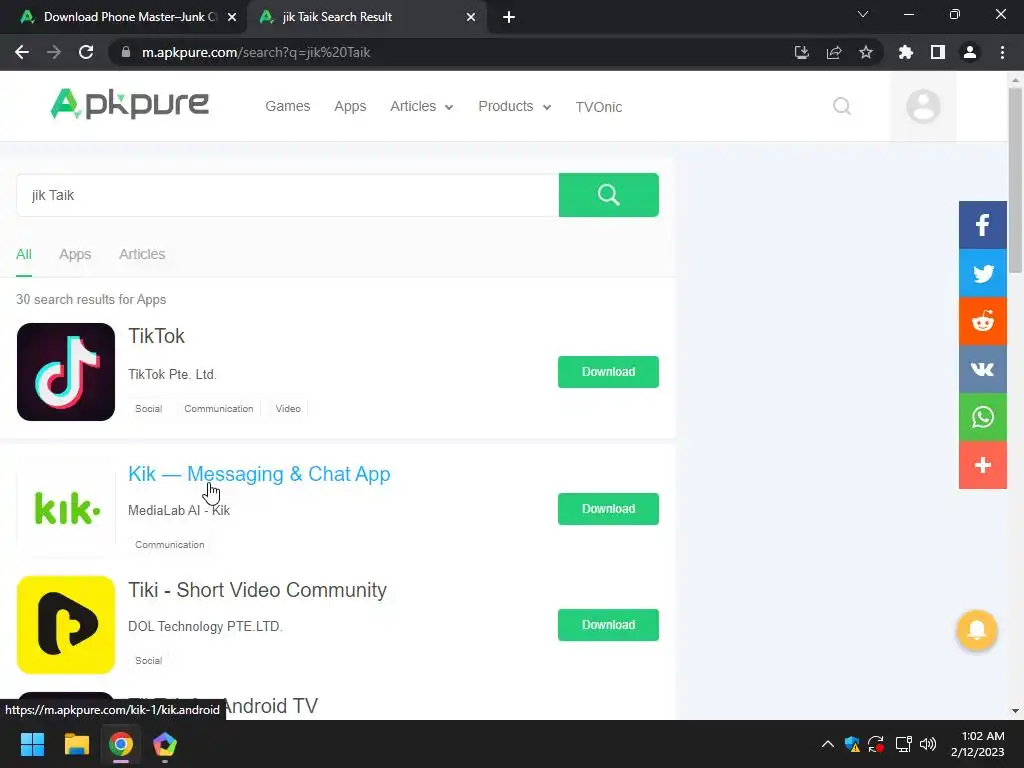The height and width of the screenshot is (768, 1024).
Task: Click the Social tag under TikTok
Action: click(148, 408)
